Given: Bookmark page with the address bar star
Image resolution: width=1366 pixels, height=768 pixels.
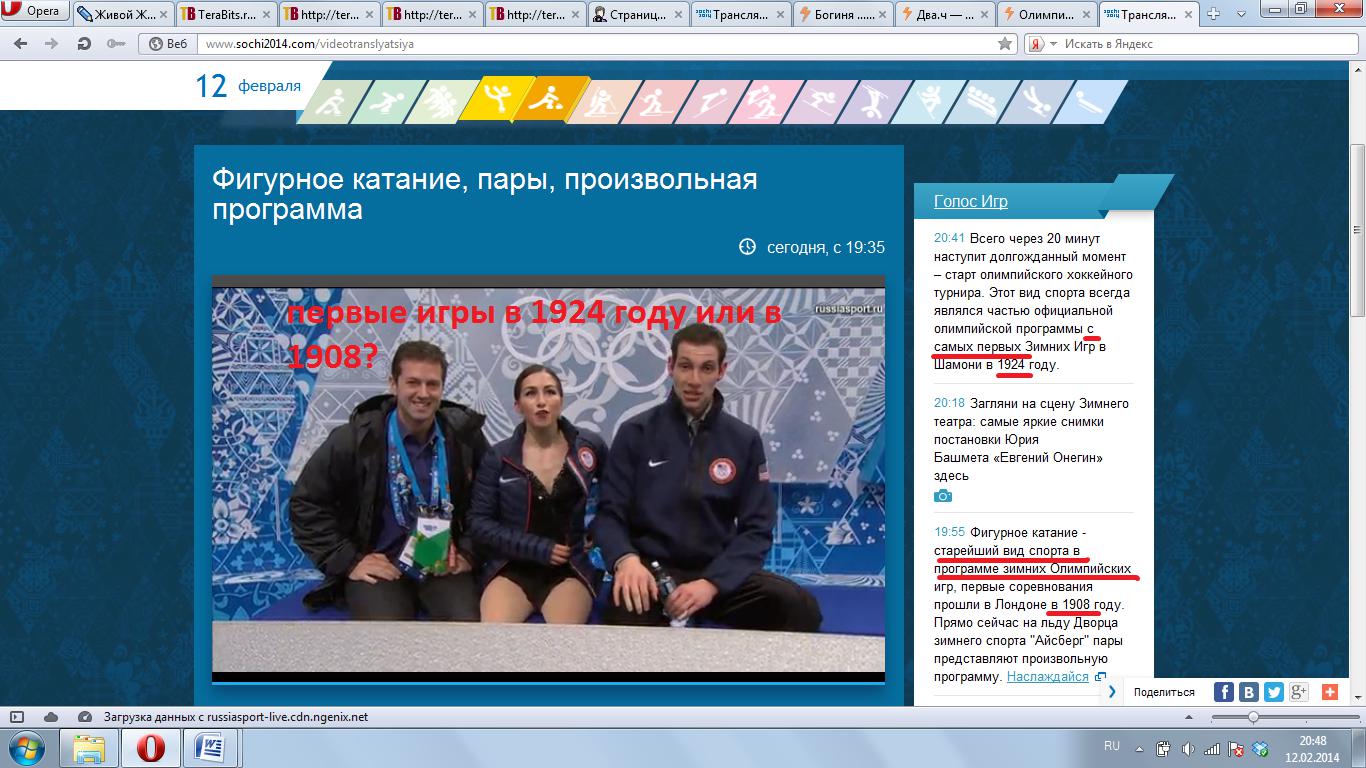Looking at the screenshot, I should coord(1005,44).
